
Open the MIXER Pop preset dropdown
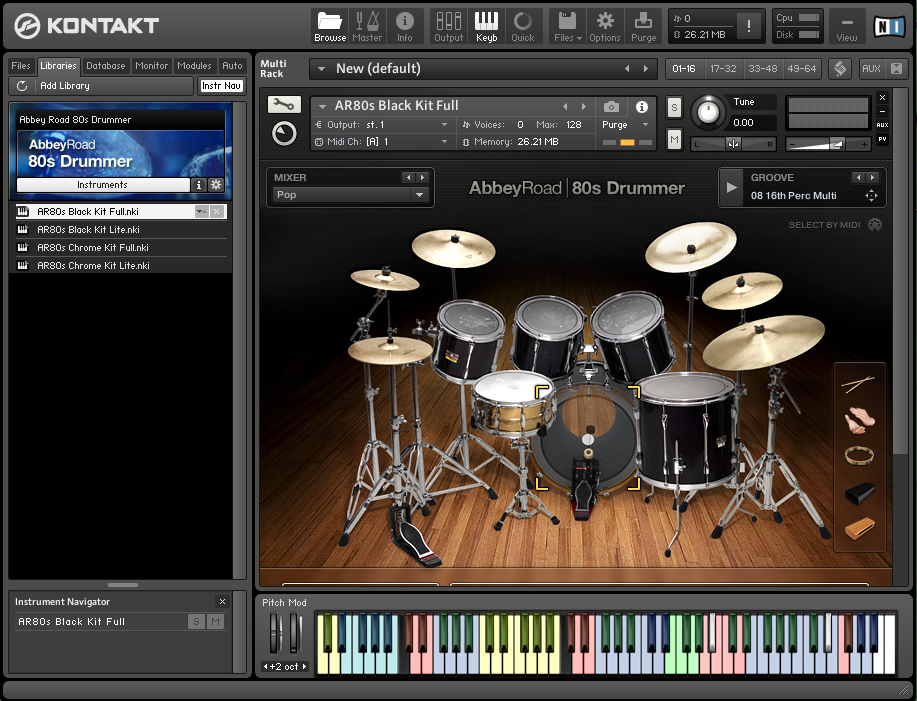coord(350,195)
